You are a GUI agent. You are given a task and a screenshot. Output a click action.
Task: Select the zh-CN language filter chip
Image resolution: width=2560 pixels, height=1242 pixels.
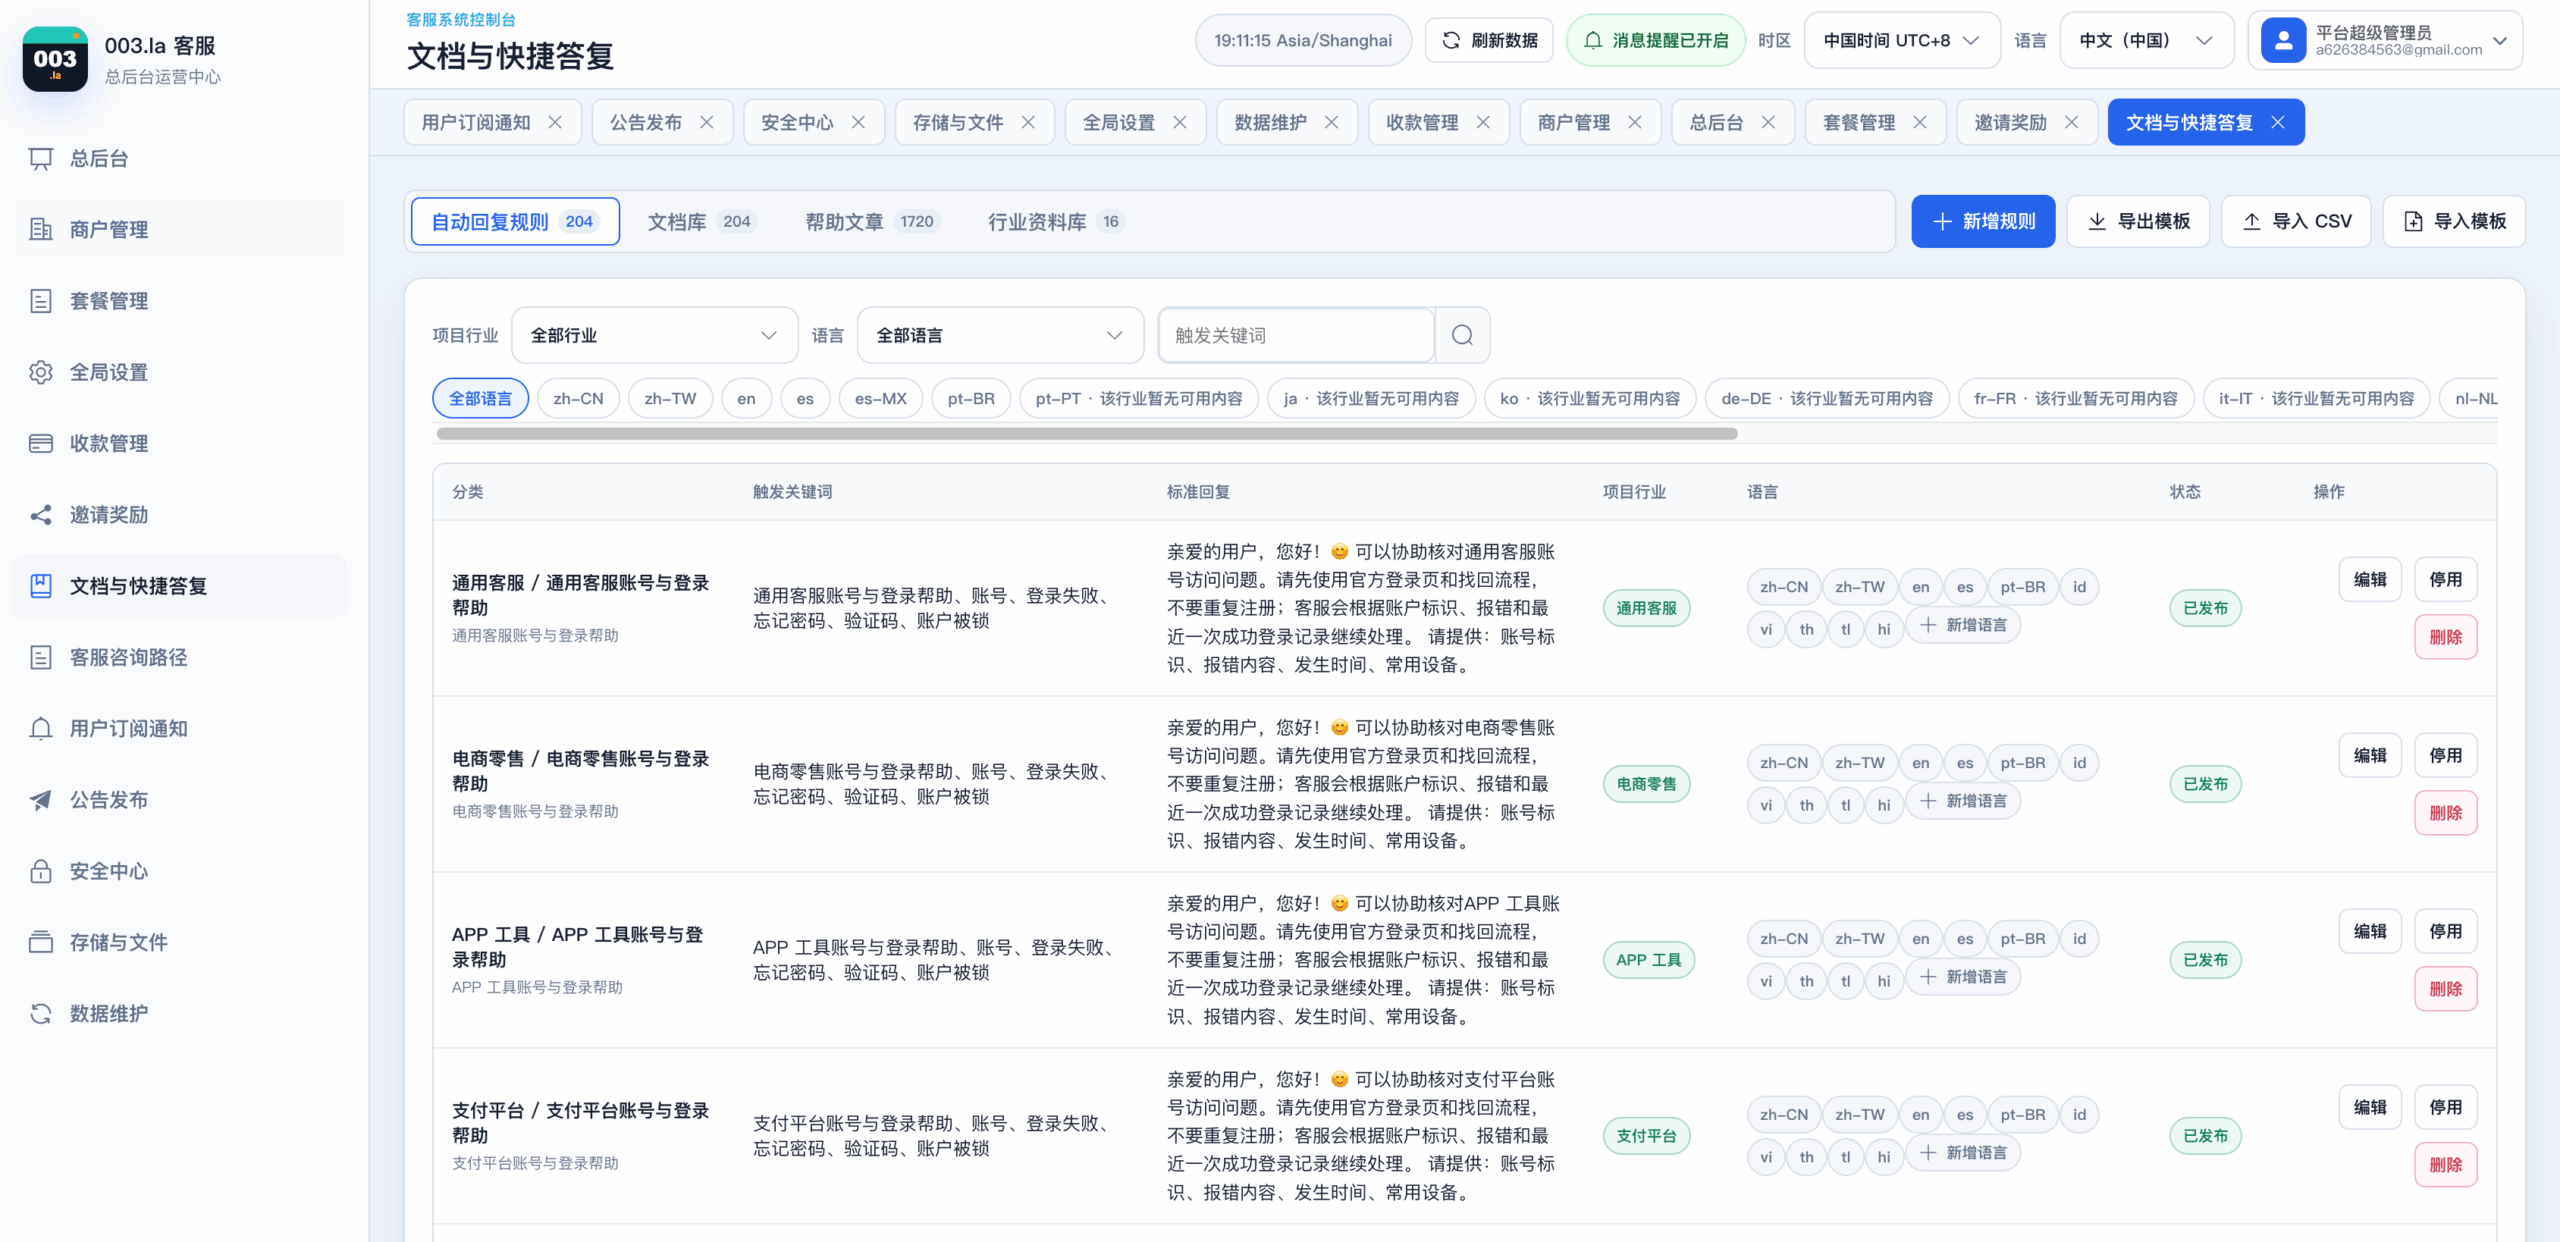pyautogui.click(x=578, y=398)
